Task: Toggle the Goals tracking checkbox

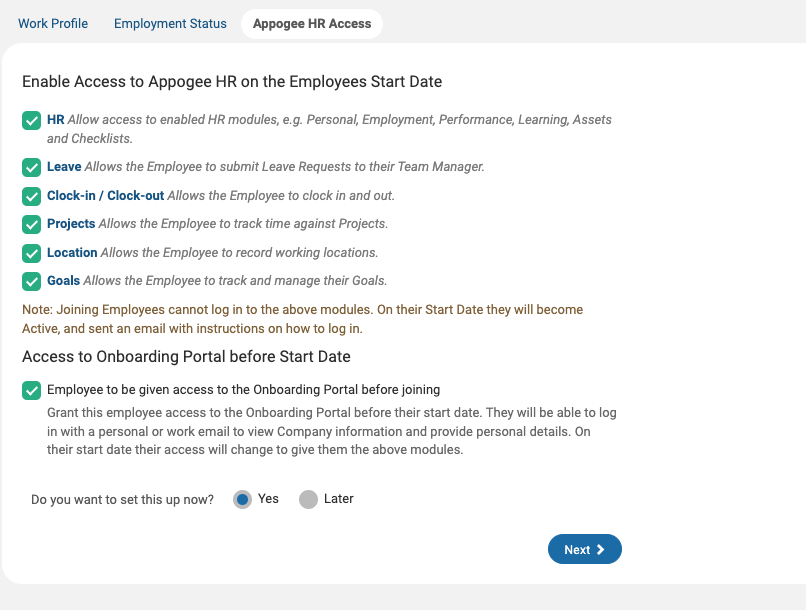Action: pos(31,280)
